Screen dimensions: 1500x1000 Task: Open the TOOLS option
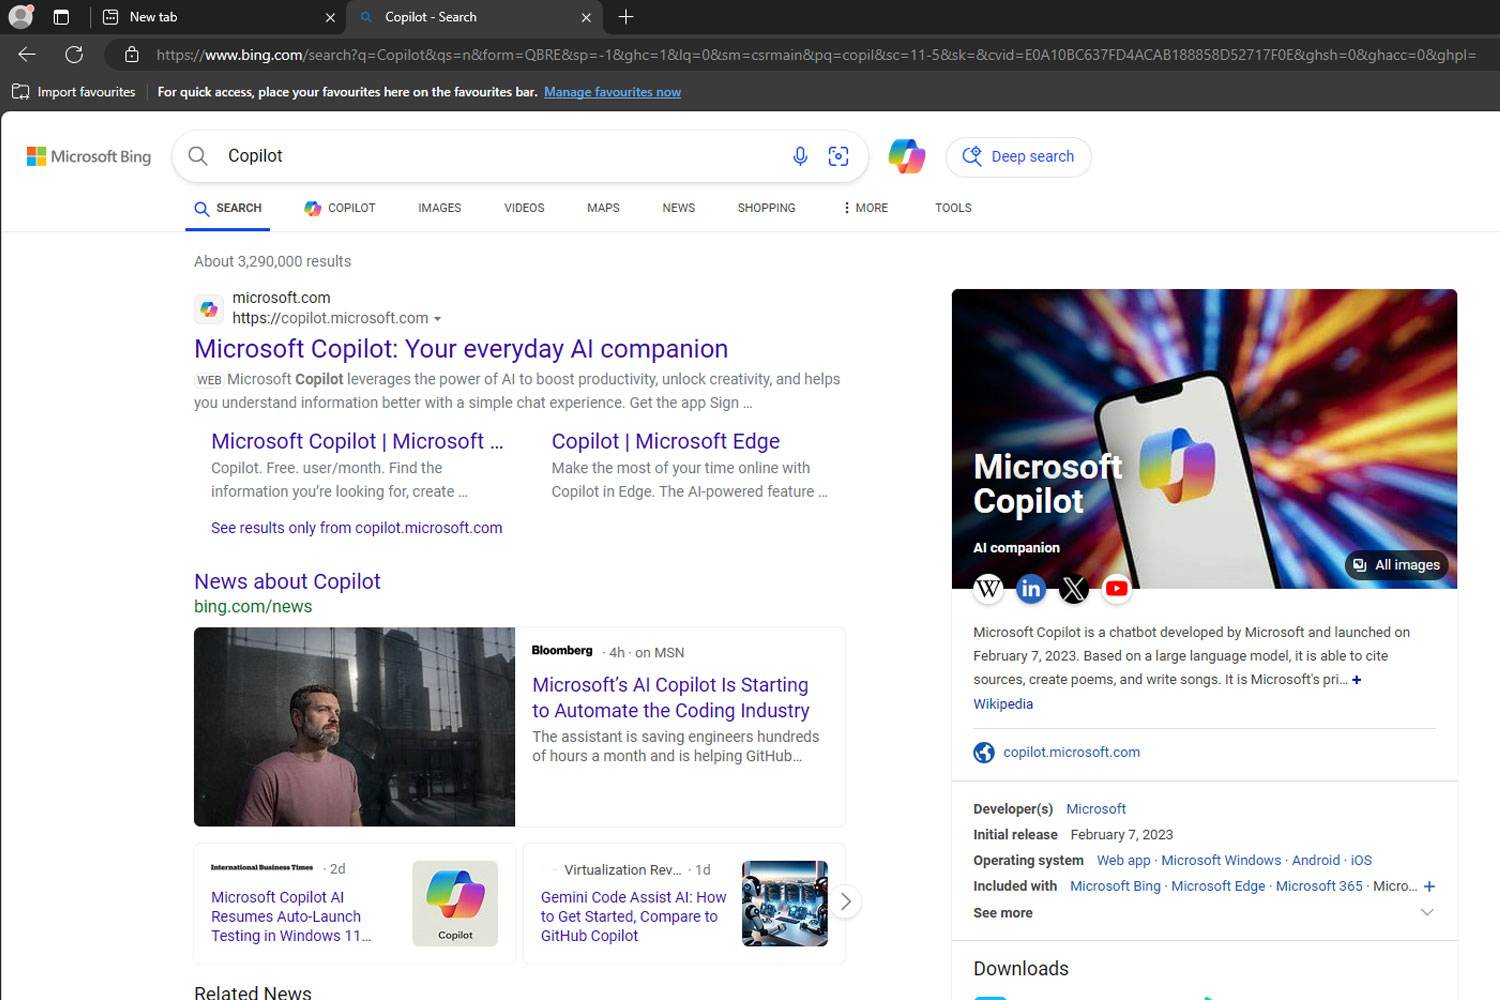tap(953, 208)
